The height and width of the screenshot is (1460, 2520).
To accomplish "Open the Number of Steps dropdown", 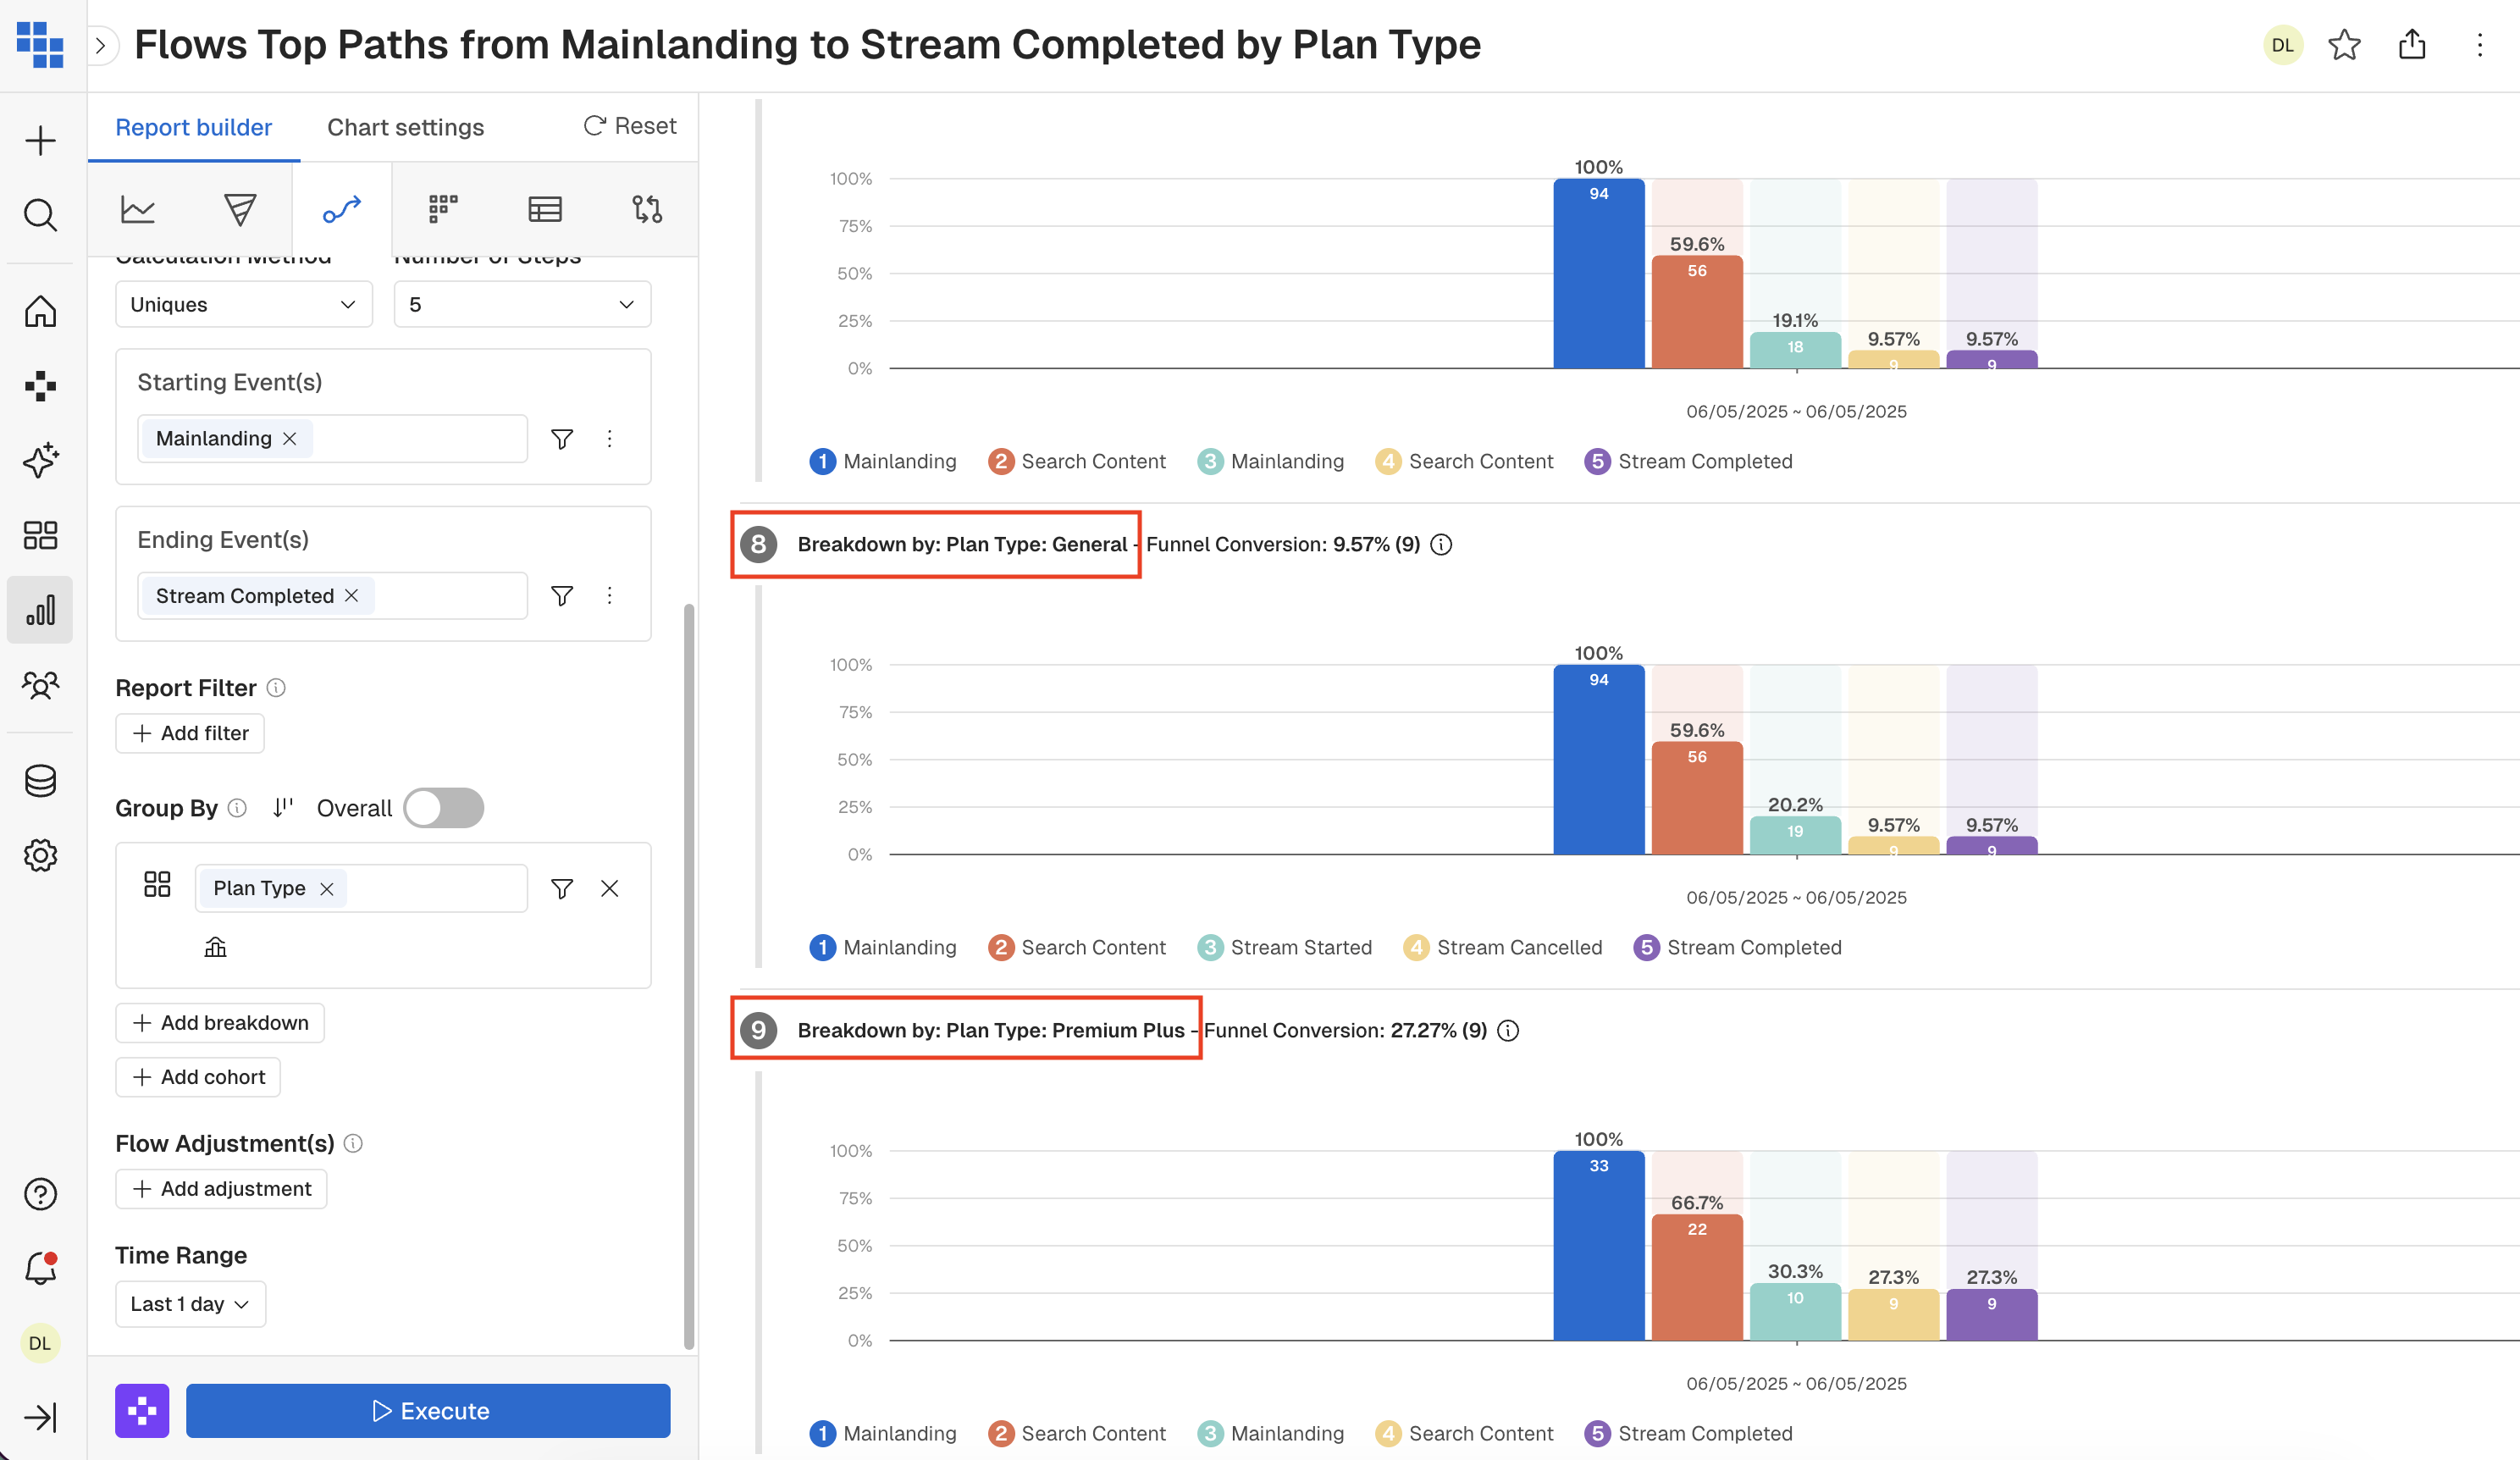I will (522, 304).
